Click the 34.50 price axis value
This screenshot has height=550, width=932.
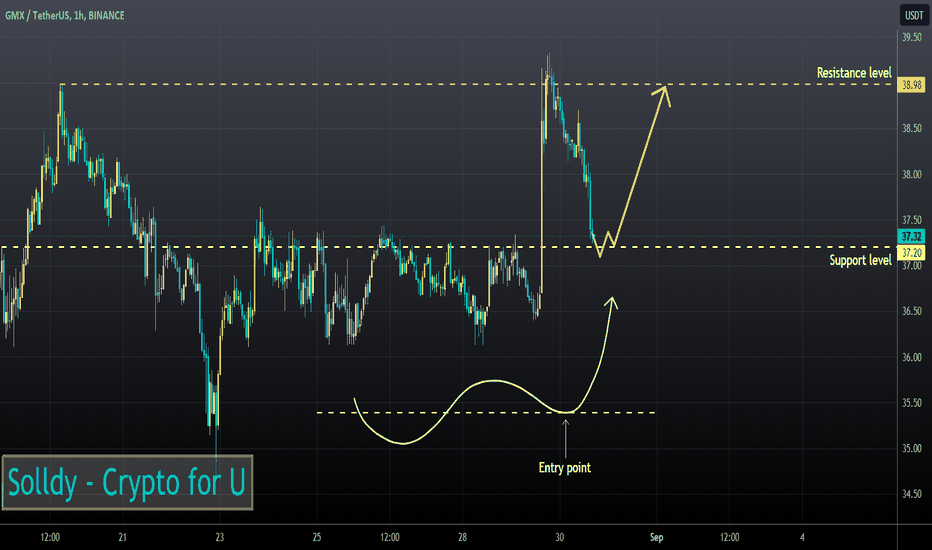[911, 494]
